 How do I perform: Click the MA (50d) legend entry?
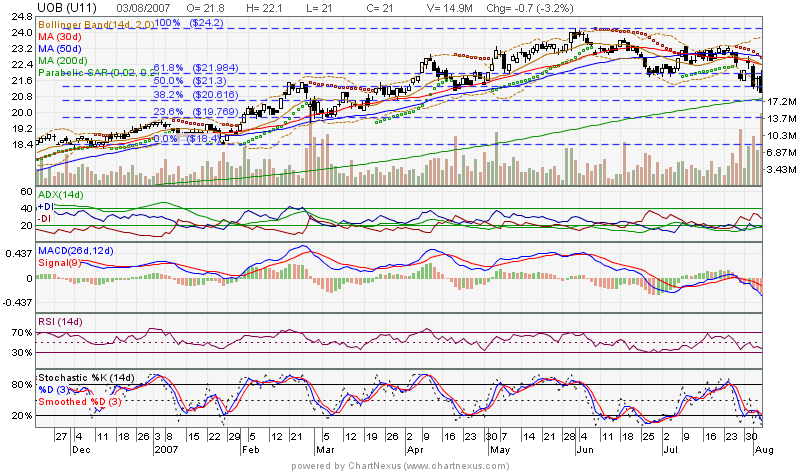63,47
